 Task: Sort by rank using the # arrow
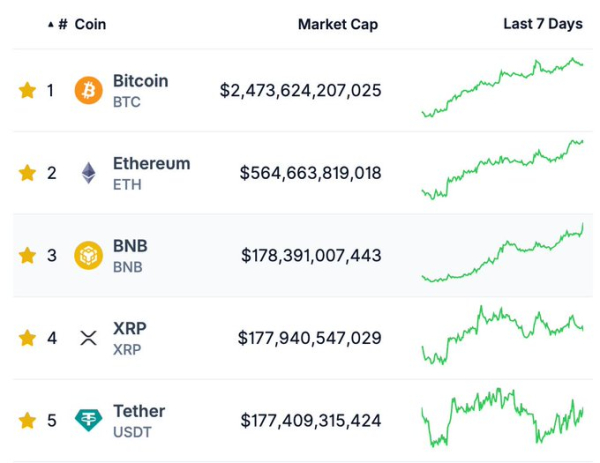(x=57, y=24)
